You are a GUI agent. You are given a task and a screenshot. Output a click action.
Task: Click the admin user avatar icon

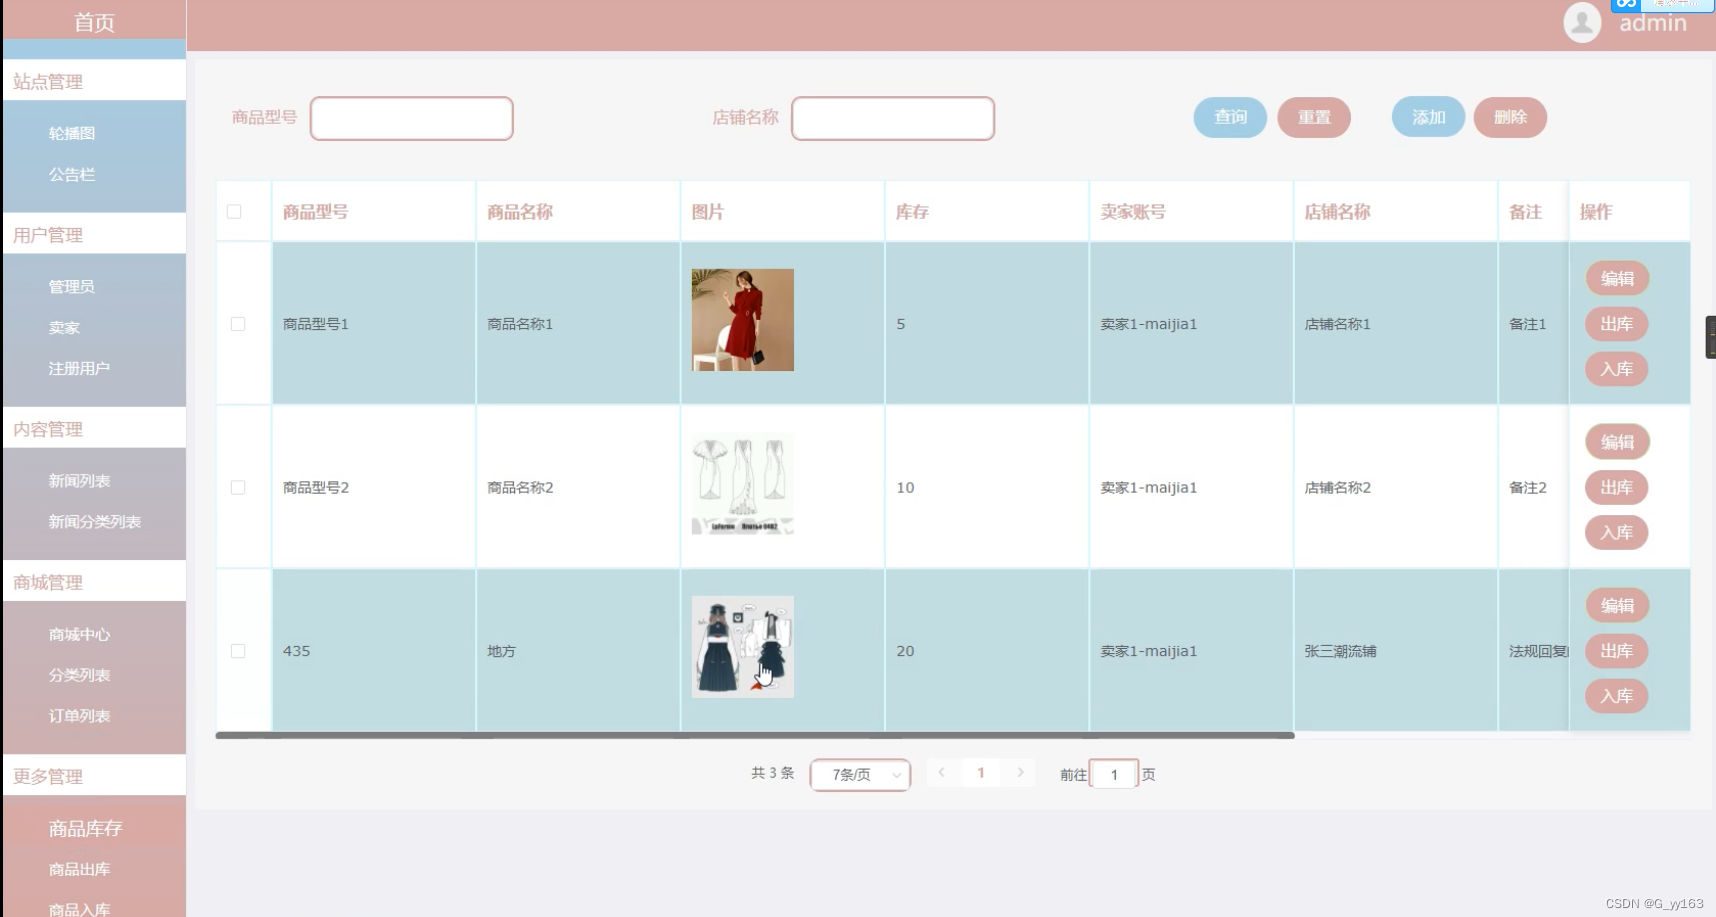(1581, 22)
